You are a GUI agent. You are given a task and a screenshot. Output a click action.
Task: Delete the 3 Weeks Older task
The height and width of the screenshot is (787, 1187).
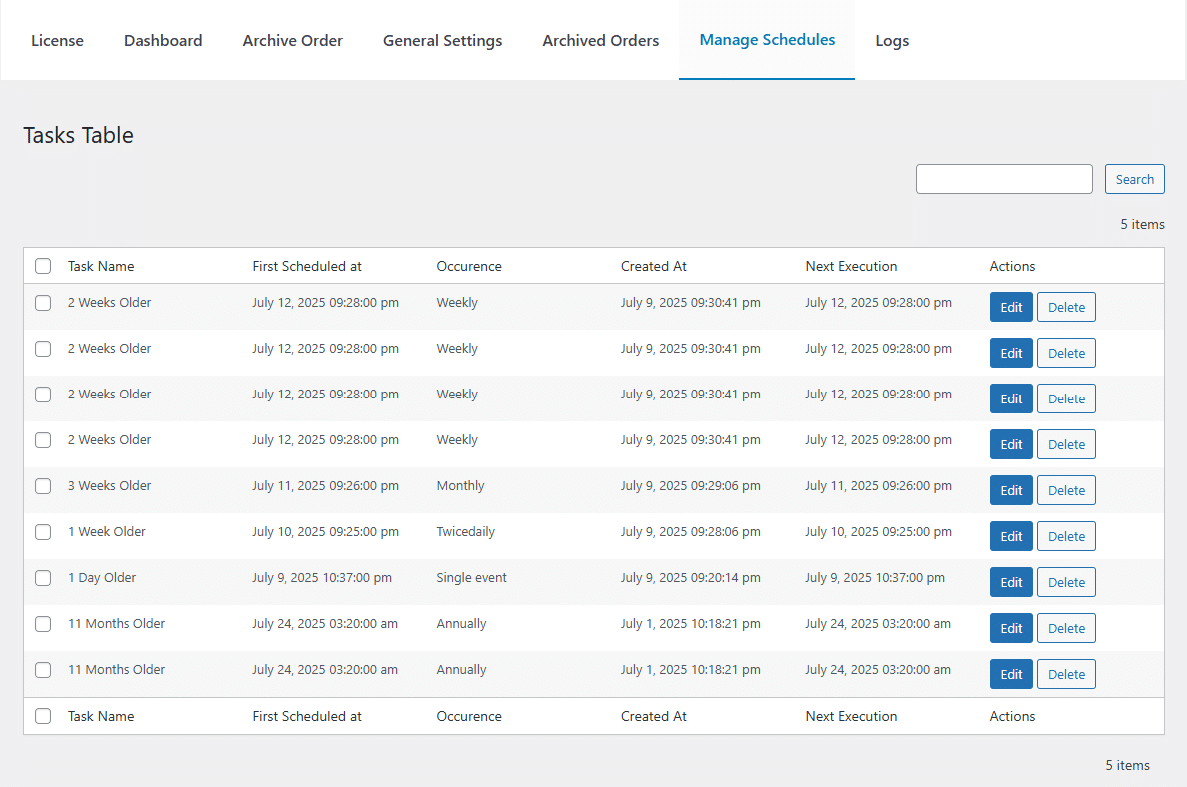pos(1067,490)
